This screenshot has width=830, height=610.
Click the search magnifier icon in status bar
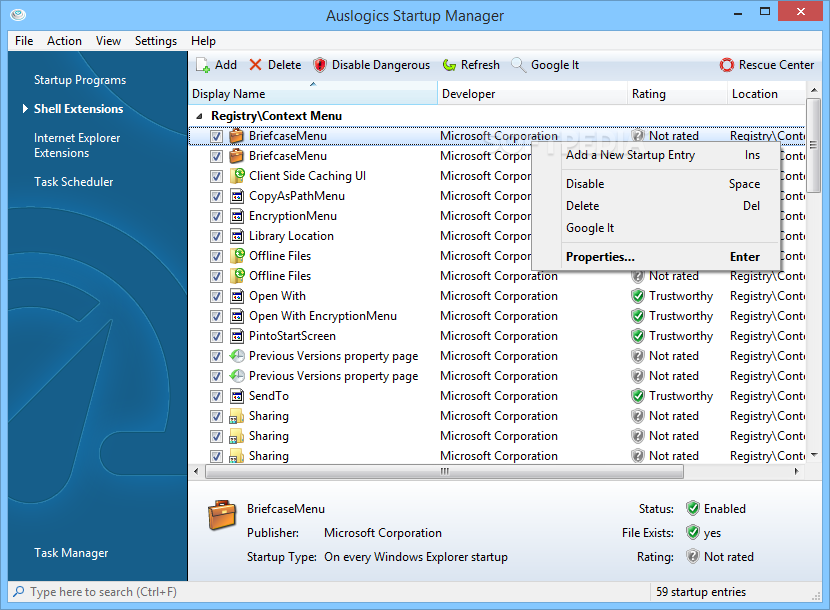coord(19,591)
